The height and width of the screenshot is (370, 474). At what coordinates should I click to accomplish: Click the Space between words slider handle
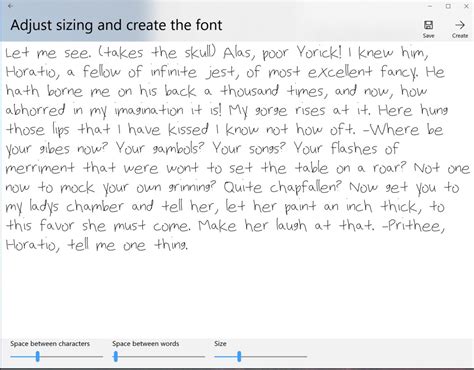116,356
